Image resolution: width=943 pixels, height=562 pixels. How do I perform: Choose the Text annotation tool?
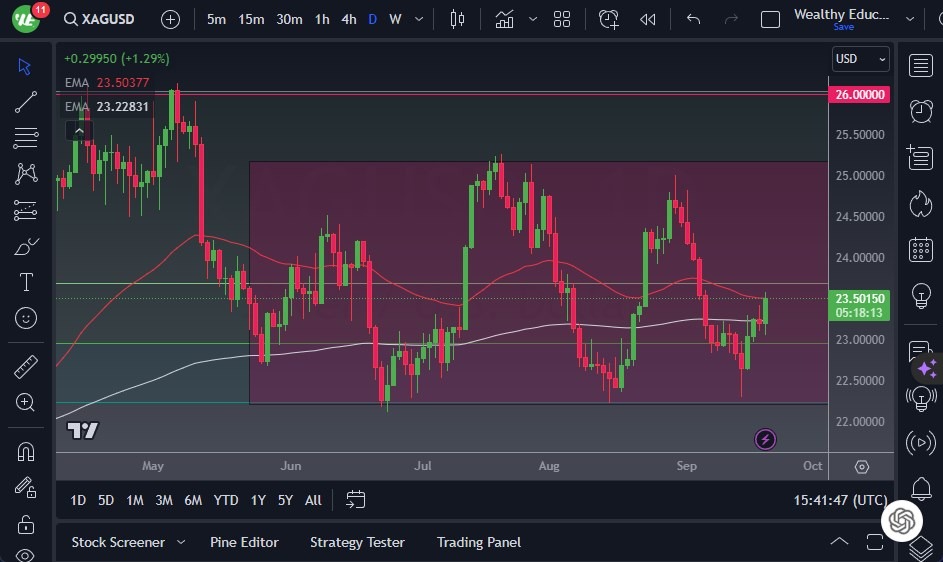click(x=26, y=282)
